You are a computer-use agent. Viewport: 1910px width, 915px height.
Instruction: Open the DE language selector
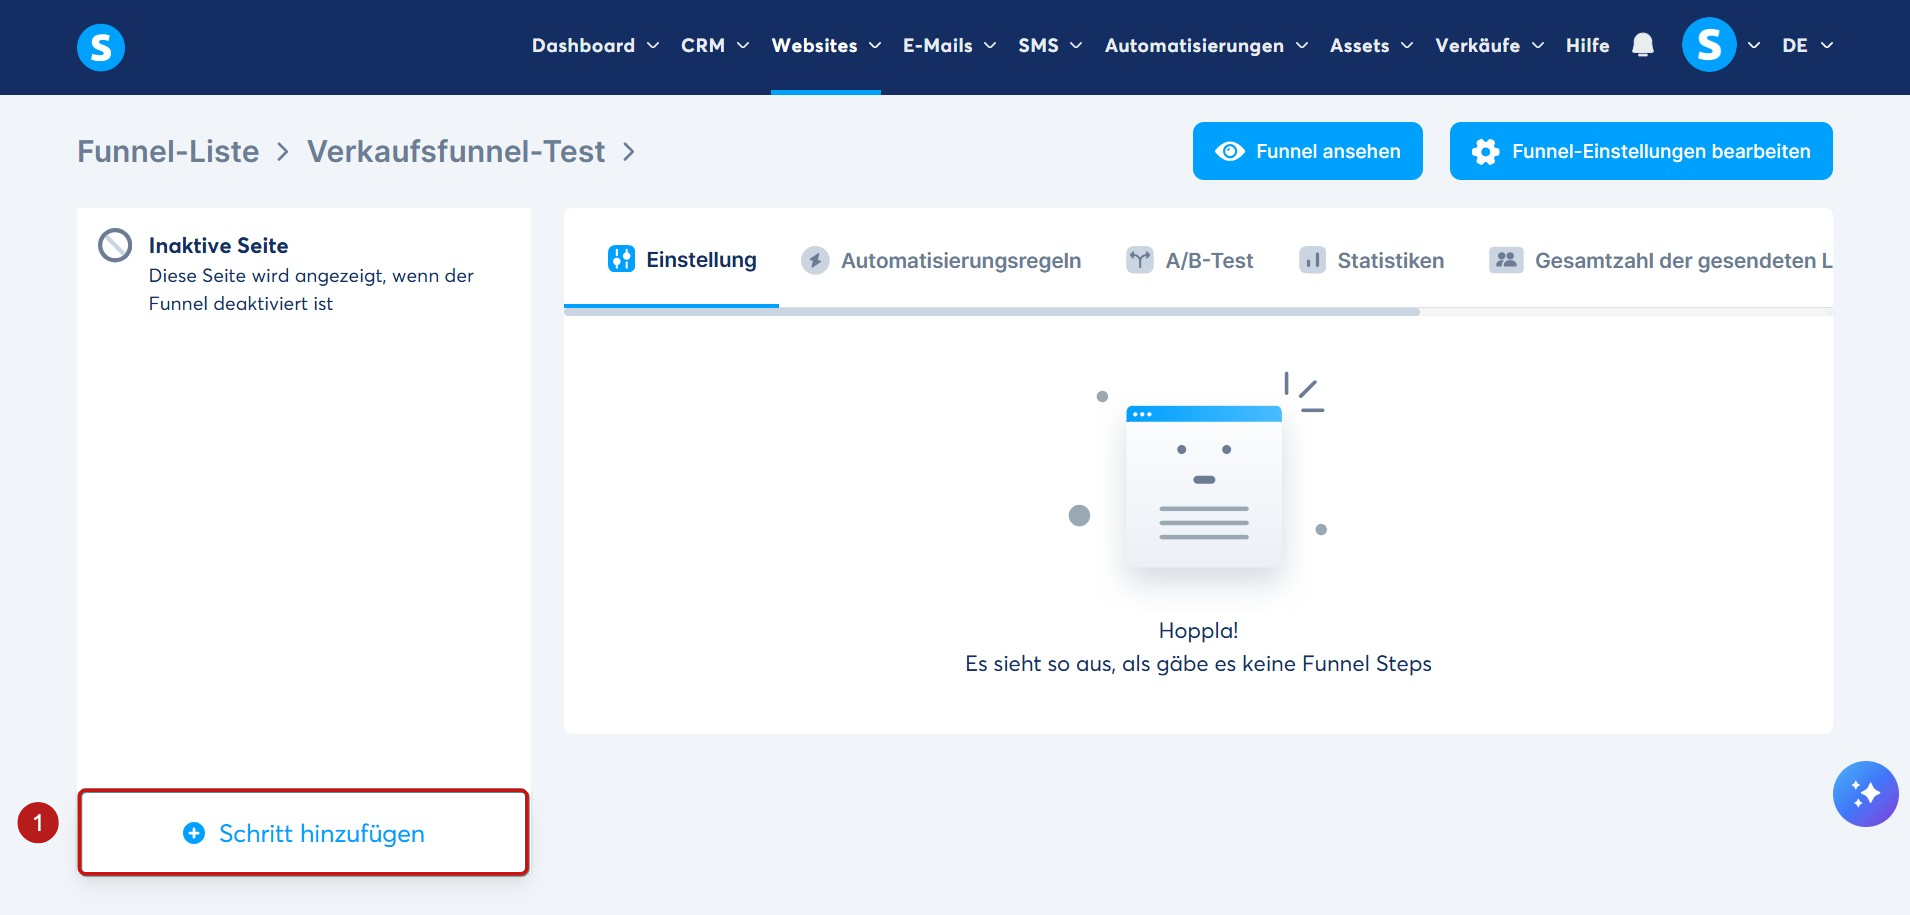tap(1807, 45)
